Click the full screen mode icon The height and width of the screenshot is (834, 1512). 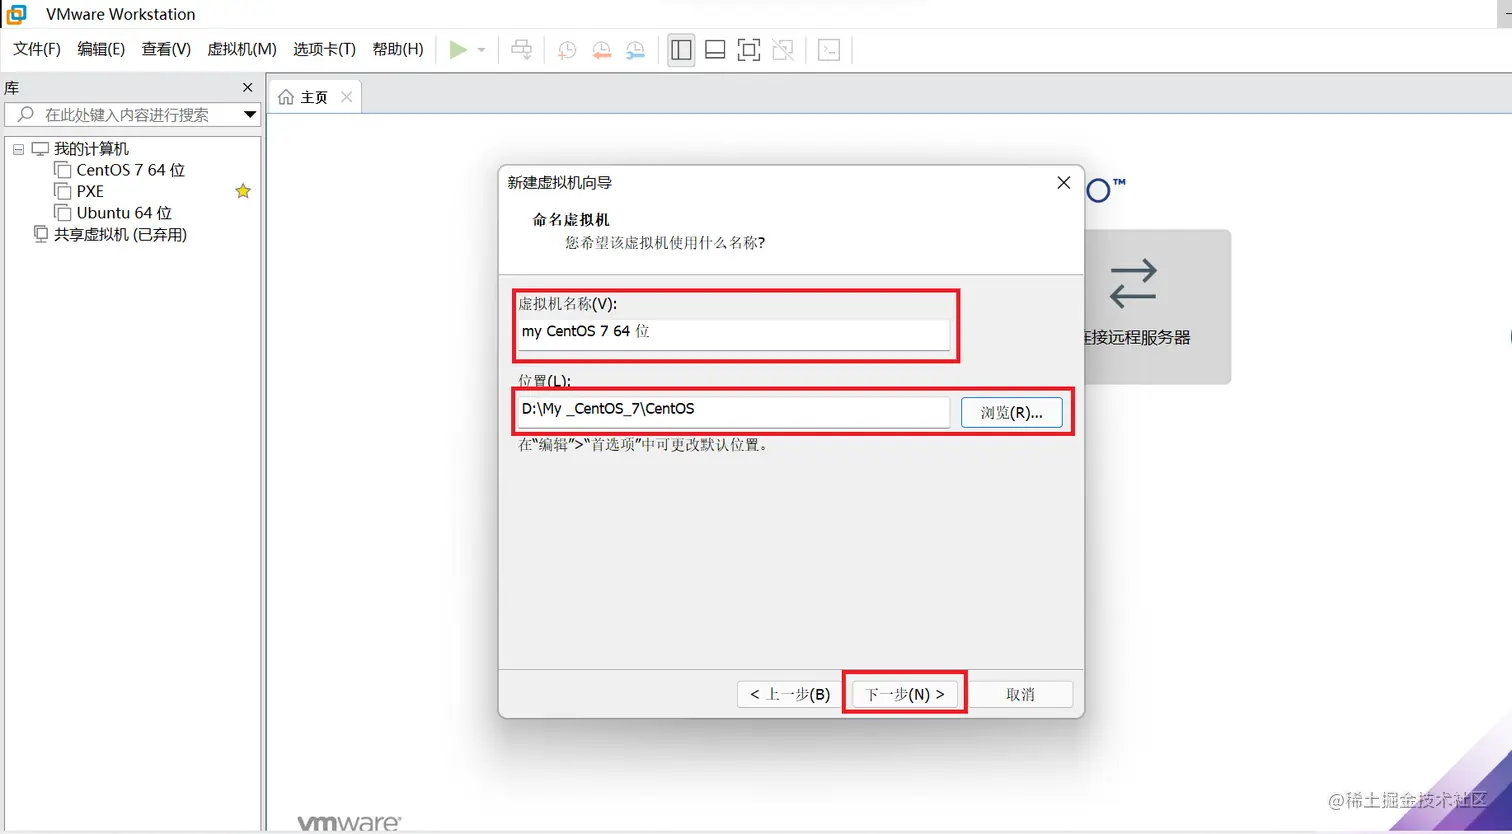coord(749,49)
